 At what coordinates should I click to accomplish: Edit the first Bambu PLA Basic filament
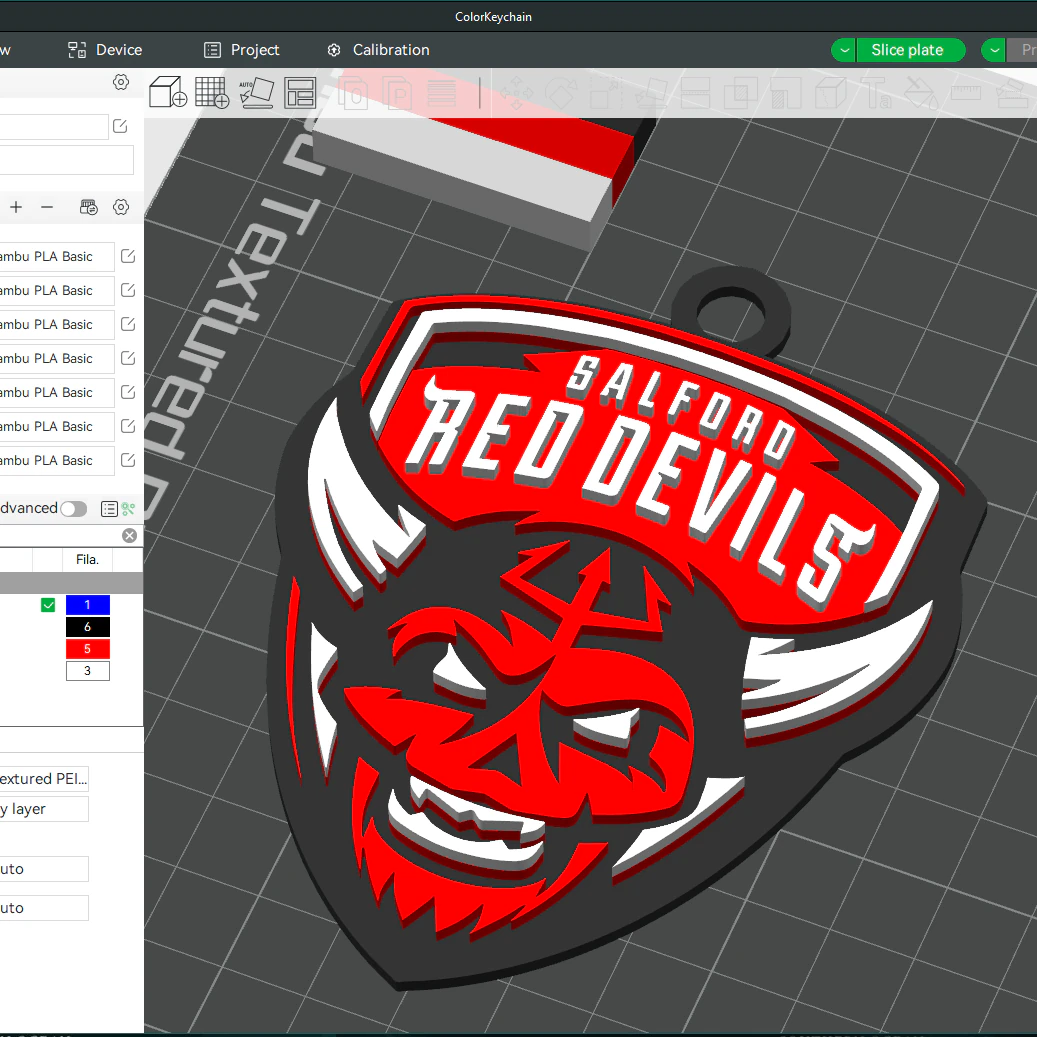click(127, 256)
